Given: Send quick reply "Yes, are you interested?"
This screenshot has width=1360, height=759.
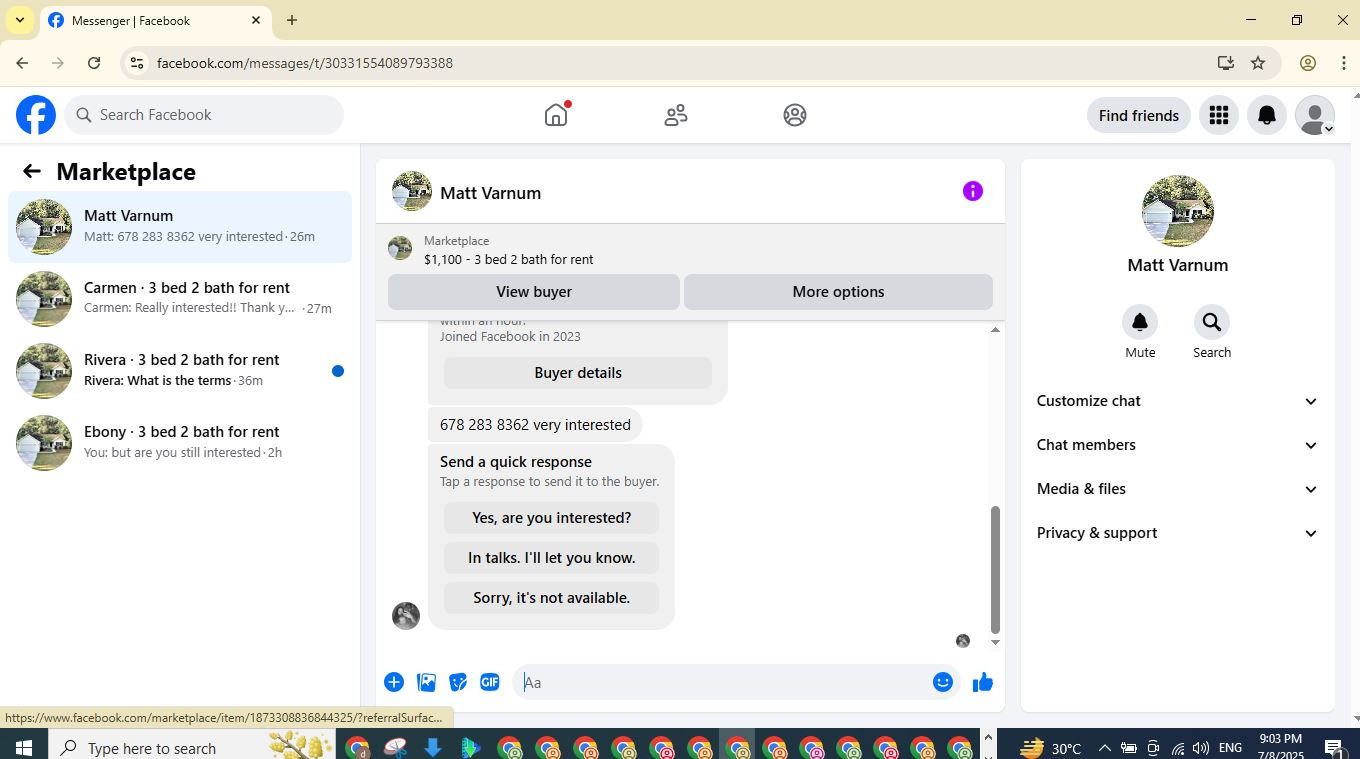Looking at the screenshot, I should click(x=552, y=518).
